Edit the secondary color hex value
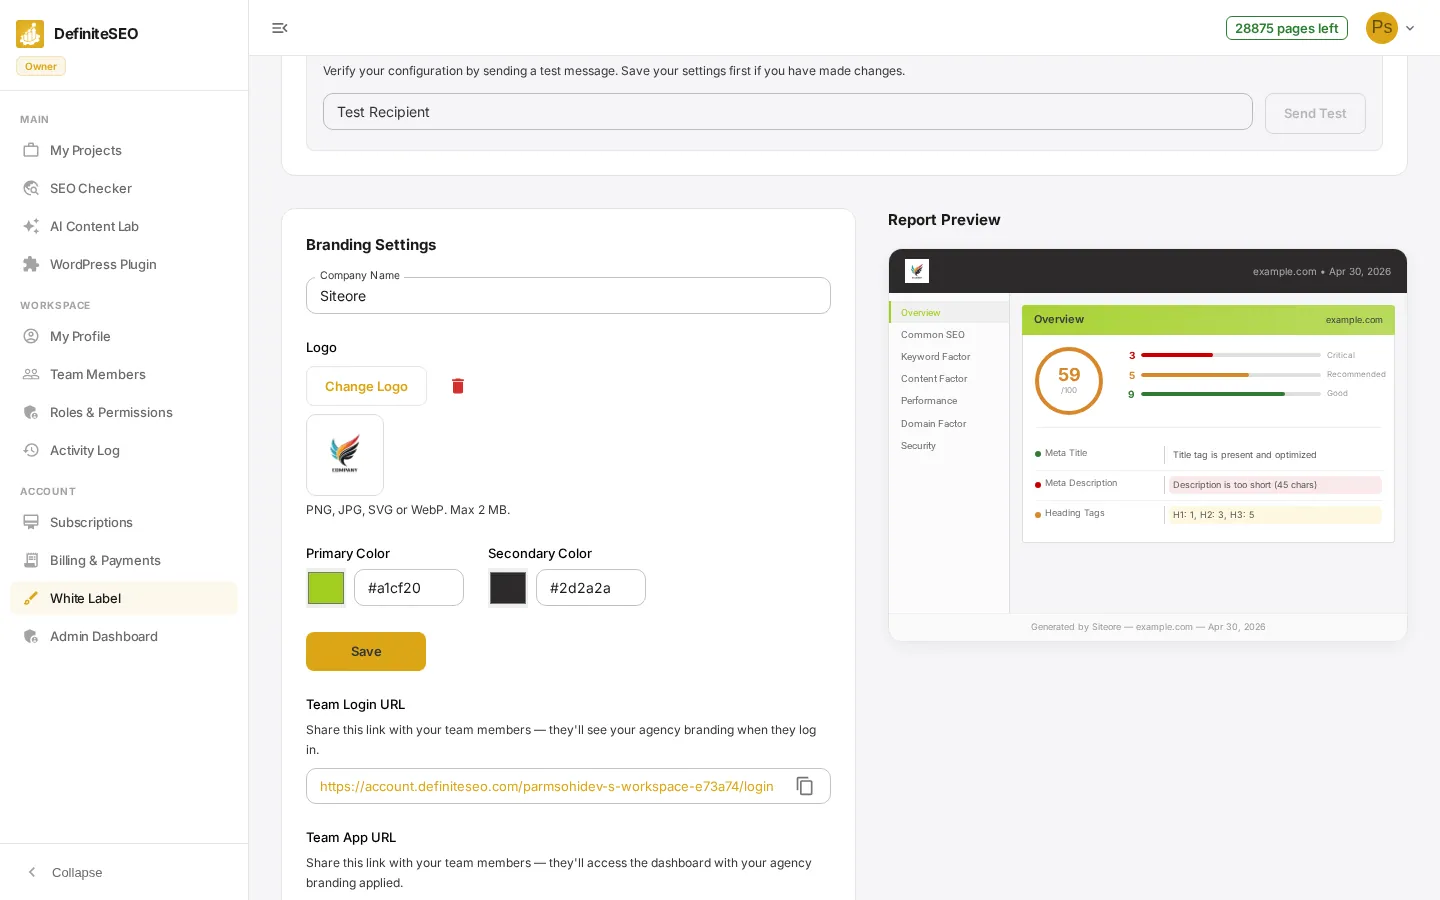1440x900 pixels. (x=591, y=588)
